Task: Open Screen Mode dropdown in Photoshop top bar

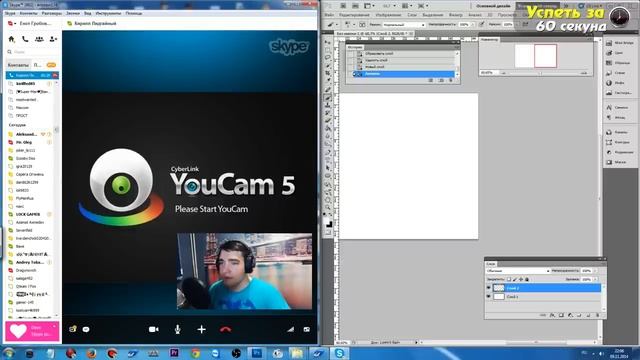Action: [423, 6]
